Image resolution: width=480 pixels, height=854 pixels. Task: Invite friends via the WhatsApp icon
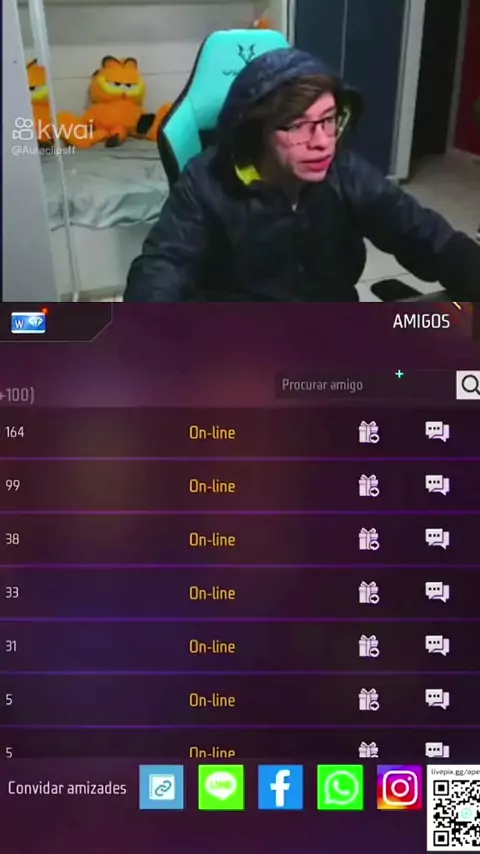(x=340, y=787)
